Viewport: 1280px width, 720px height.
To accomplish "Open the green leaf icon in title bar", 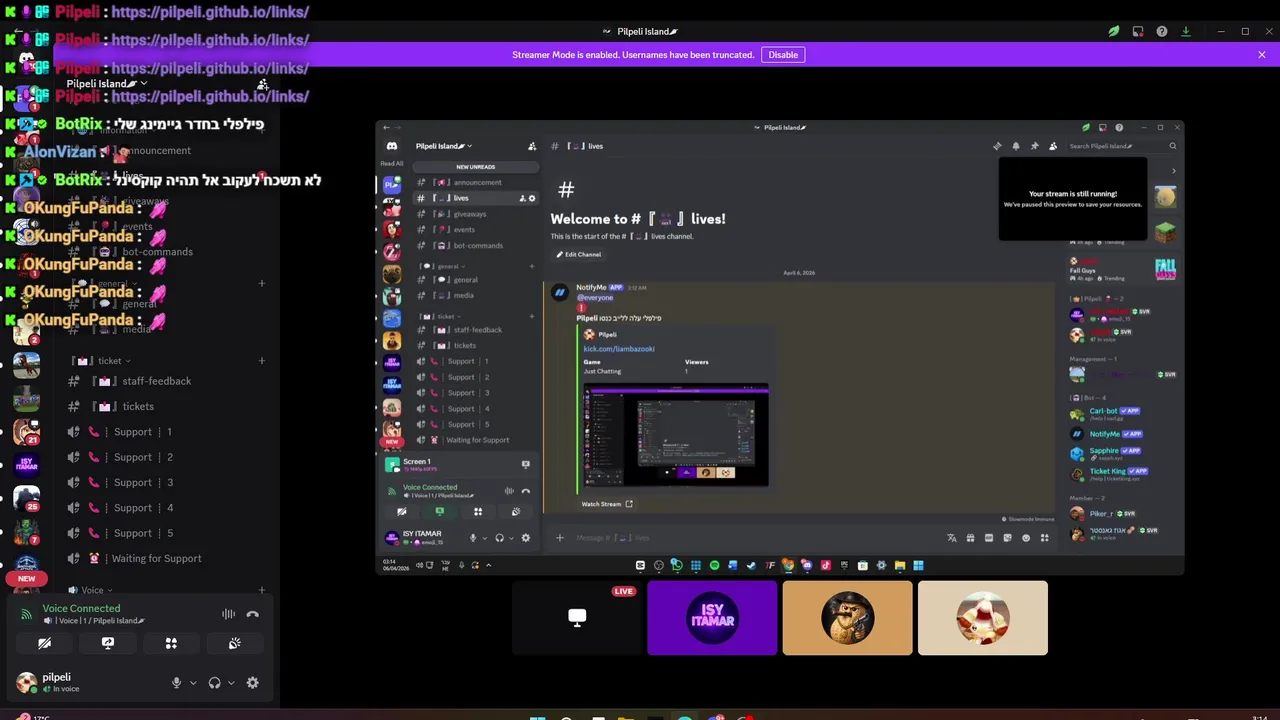I will tap(1113, 31).
